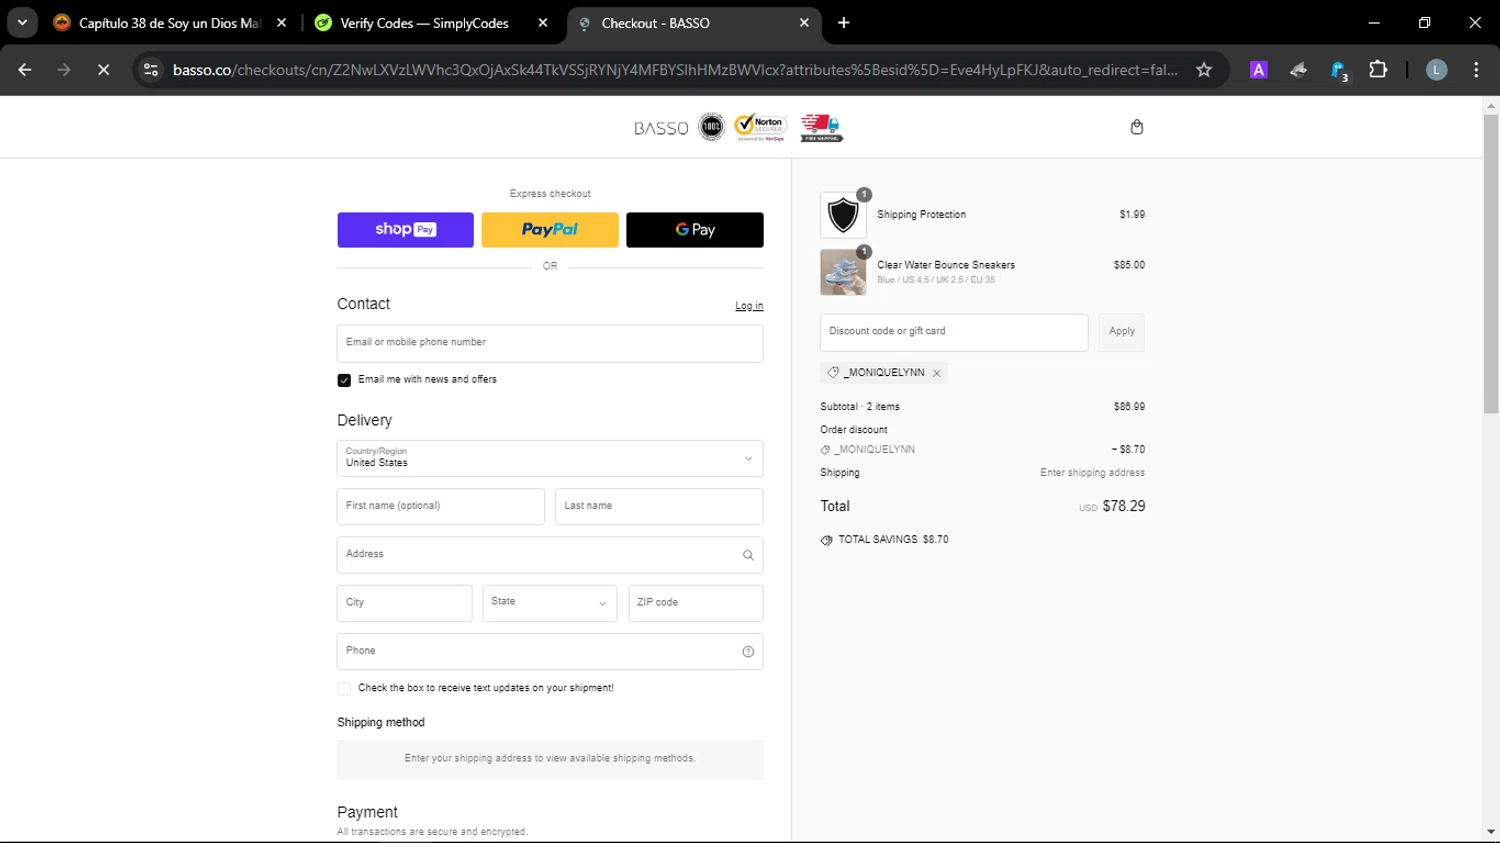Switch to Verify Codes — SimplyCodes tab

click(x=425, y=23)
